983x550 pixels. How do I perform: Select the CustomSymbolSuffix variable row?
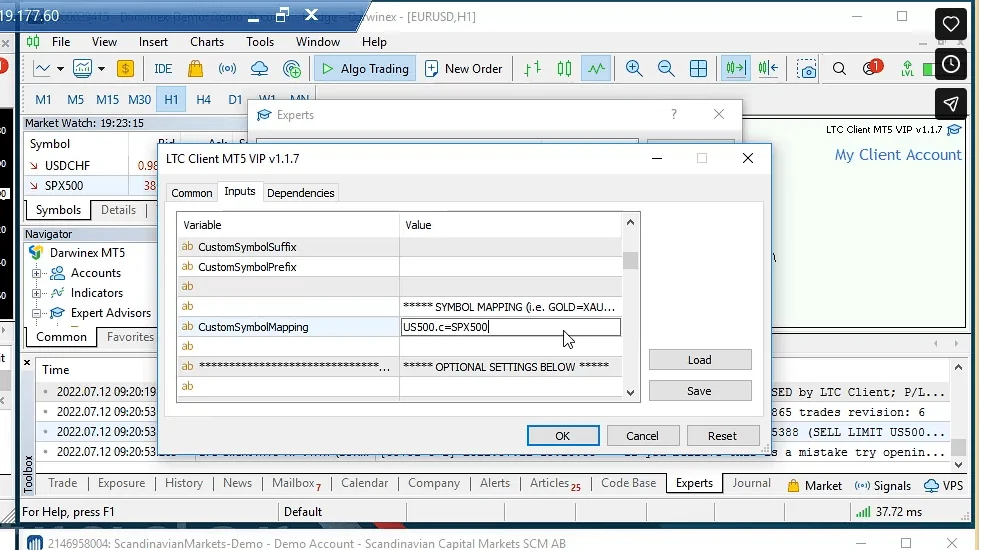click(x=399, y=247)
